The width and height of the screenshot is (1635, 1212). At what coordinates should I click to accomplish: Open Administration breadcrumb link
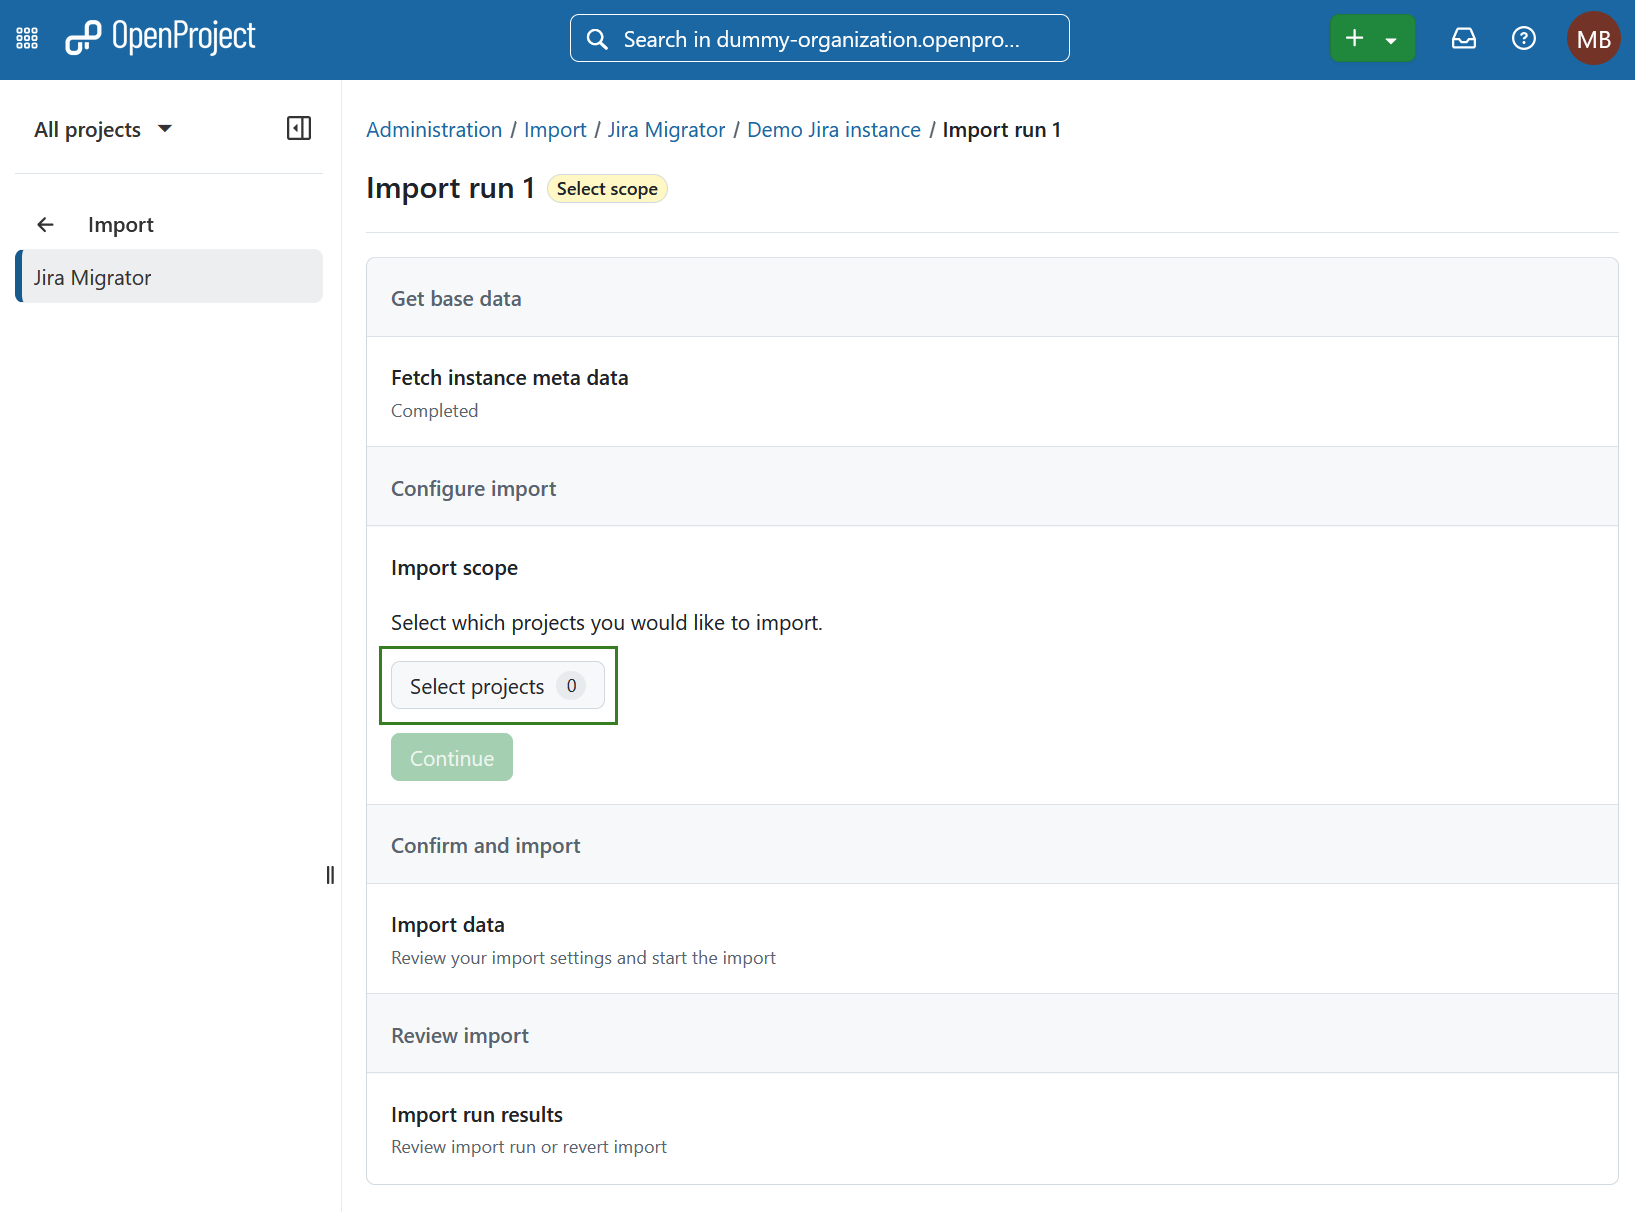[434, 130]
